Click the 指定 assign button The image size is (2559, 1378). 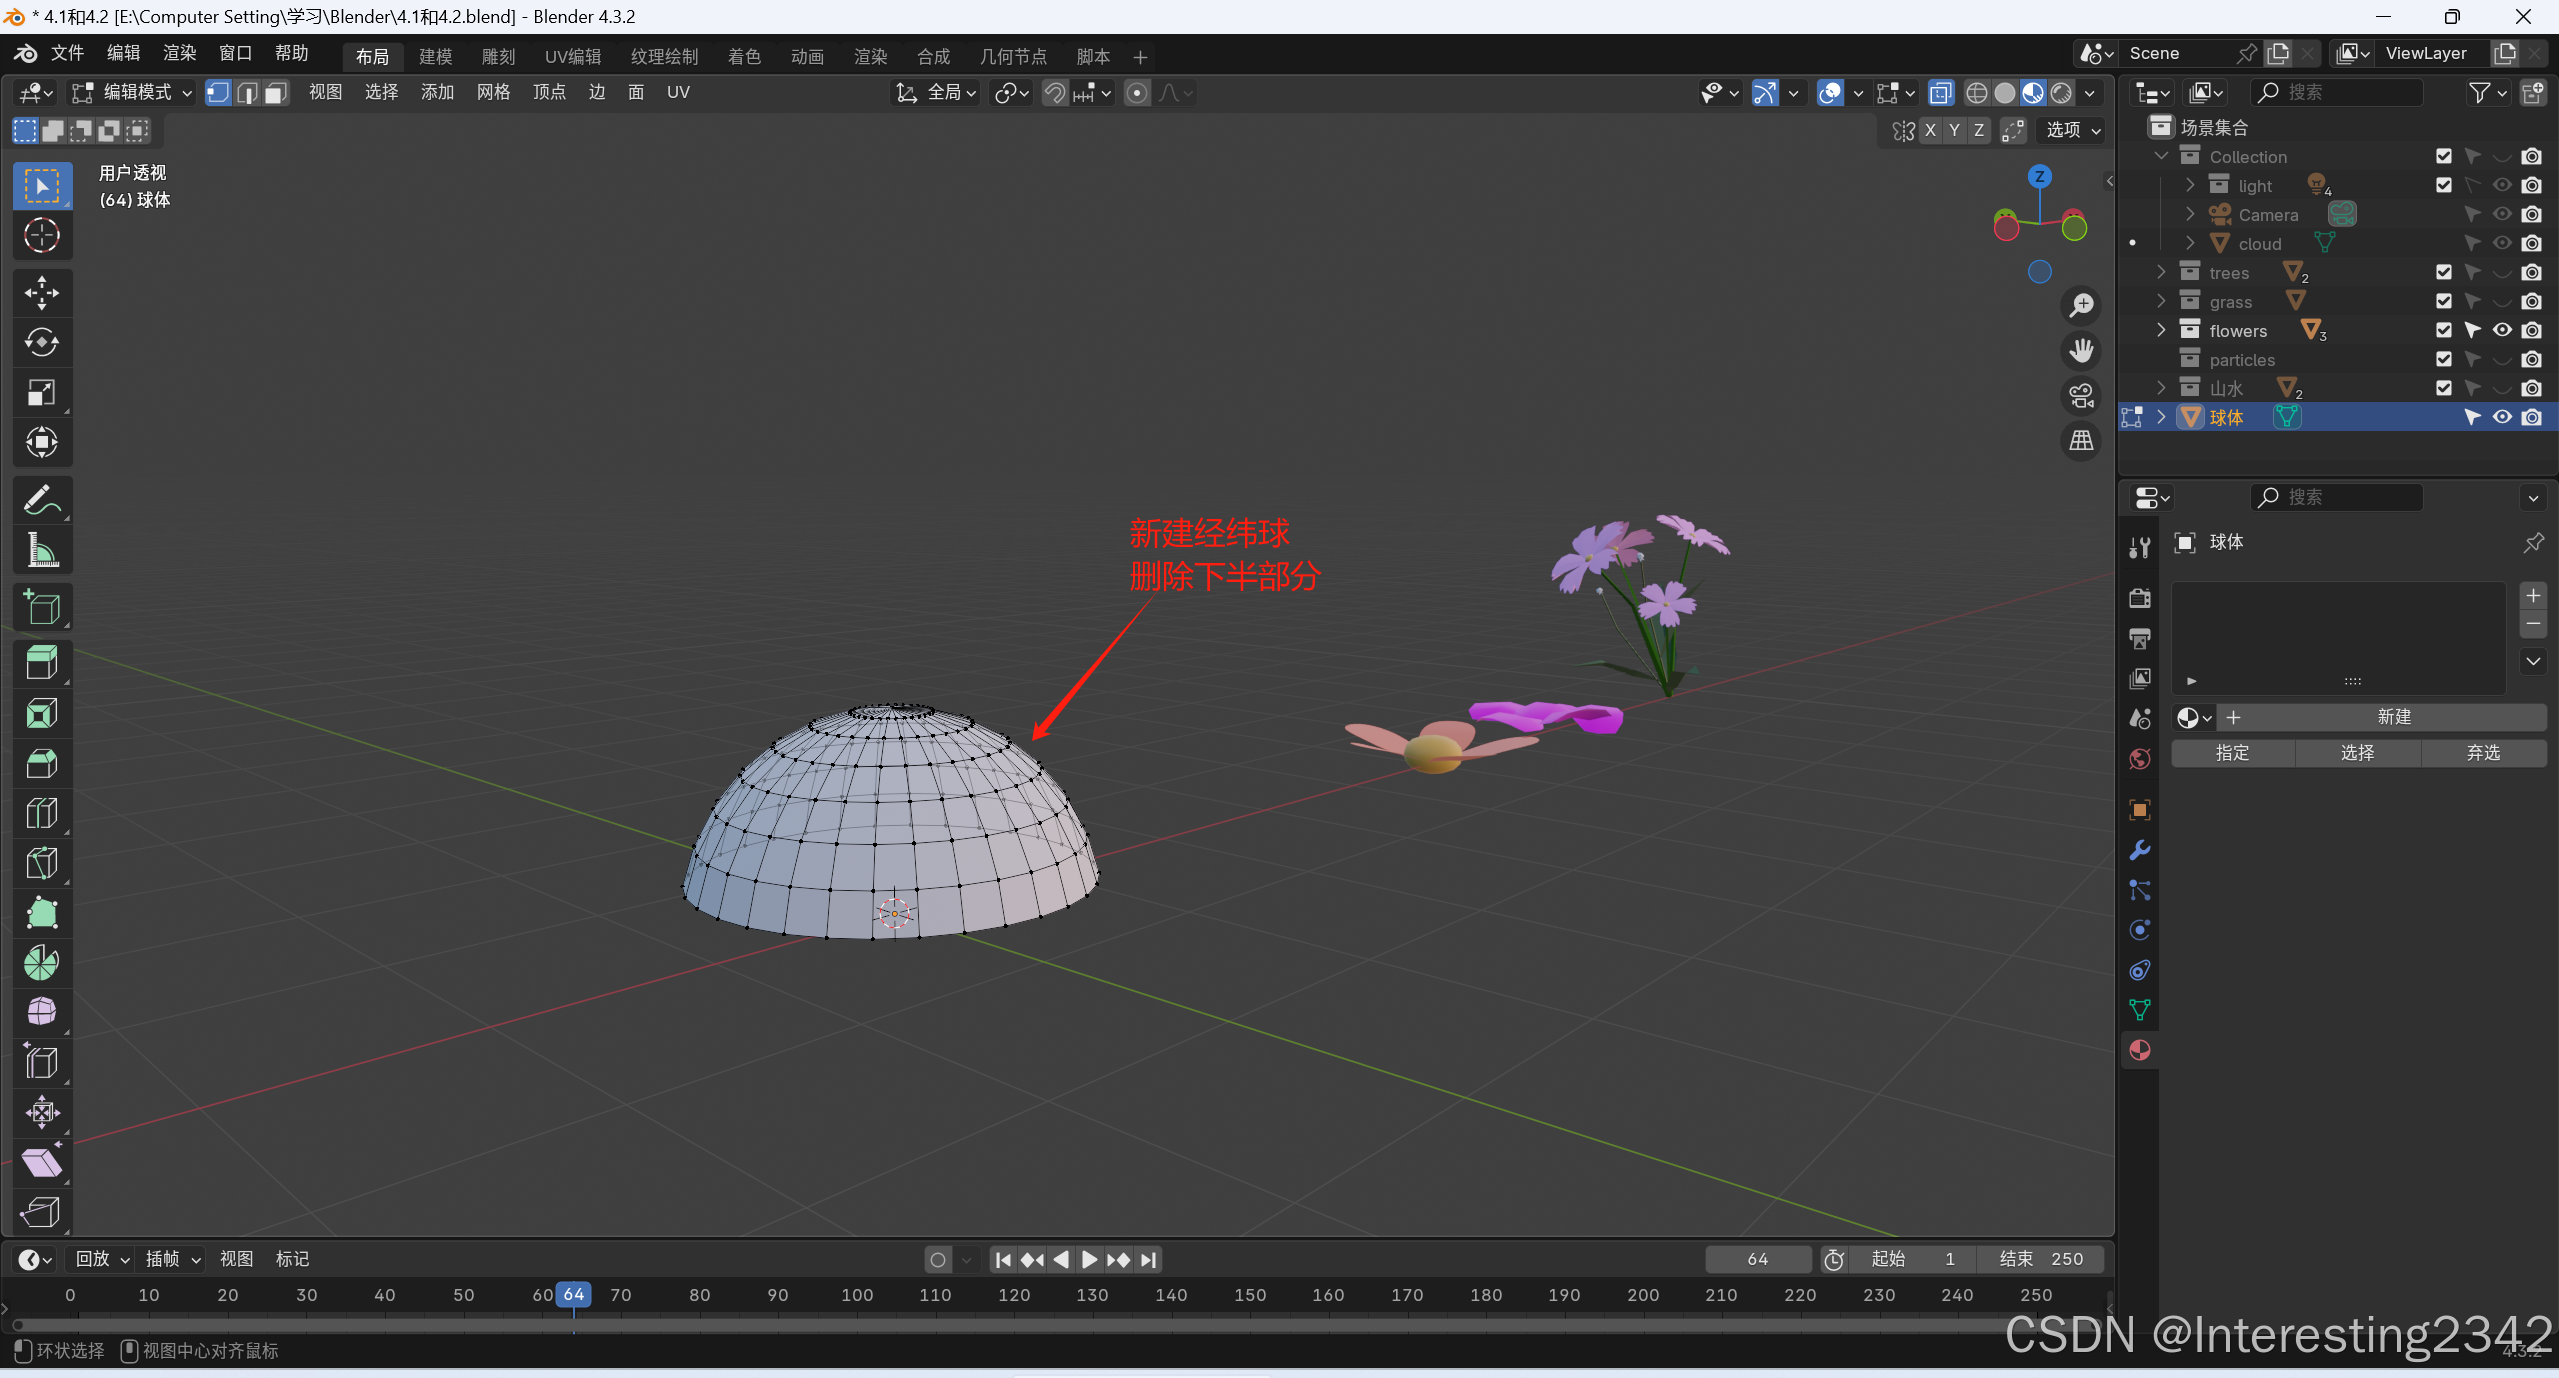(x=2232, y=753)
